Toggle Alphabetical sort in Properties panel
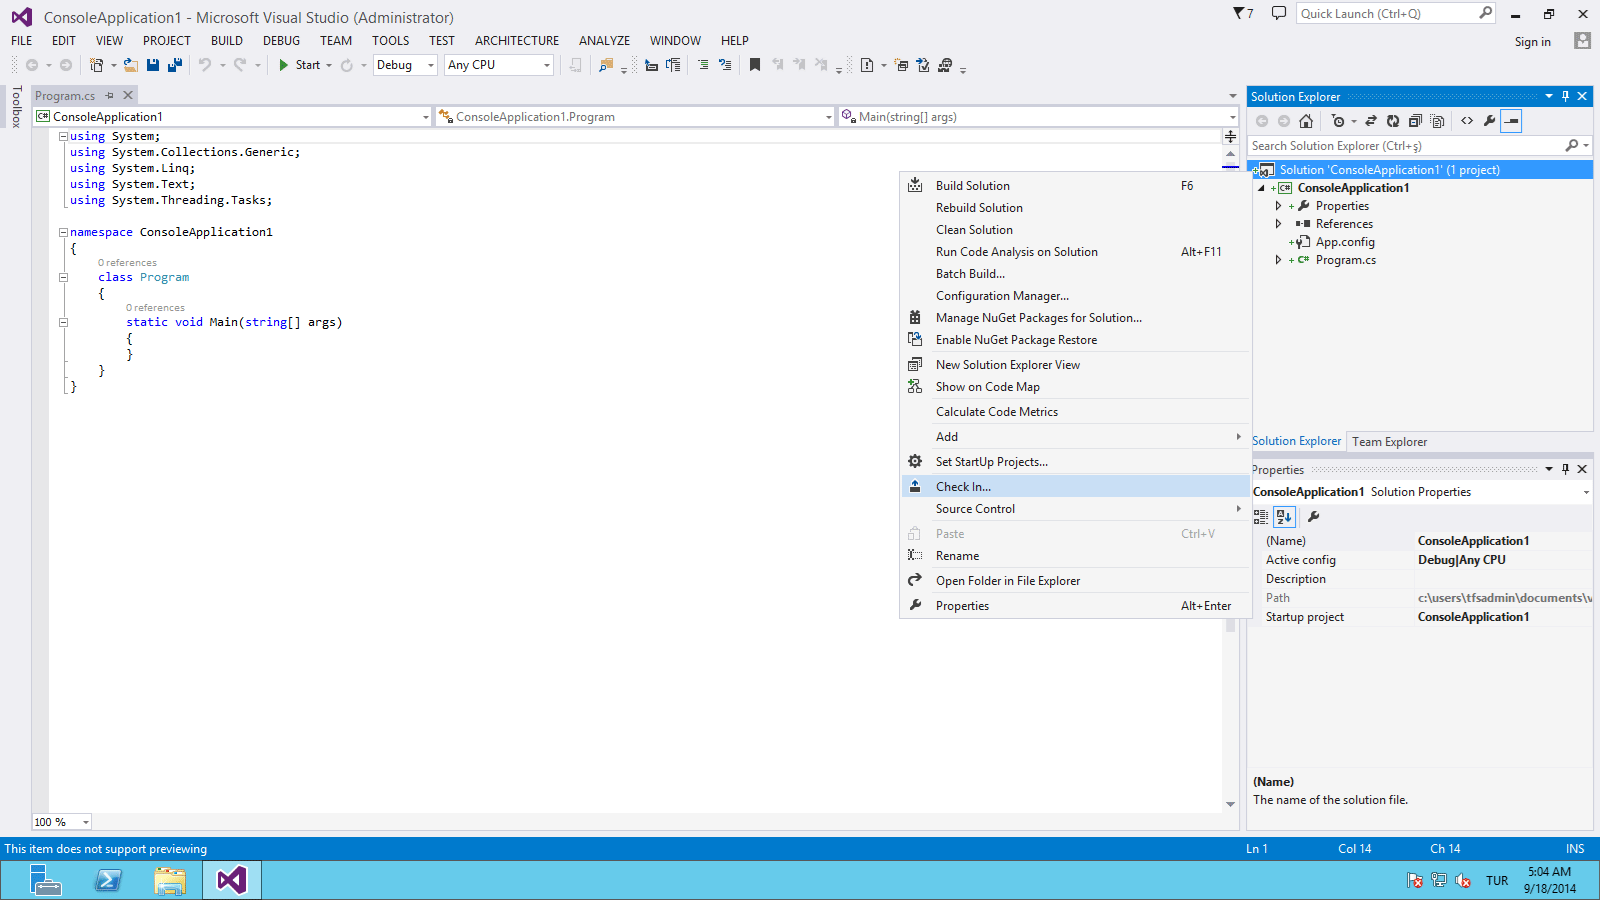 click(1285, 517)
